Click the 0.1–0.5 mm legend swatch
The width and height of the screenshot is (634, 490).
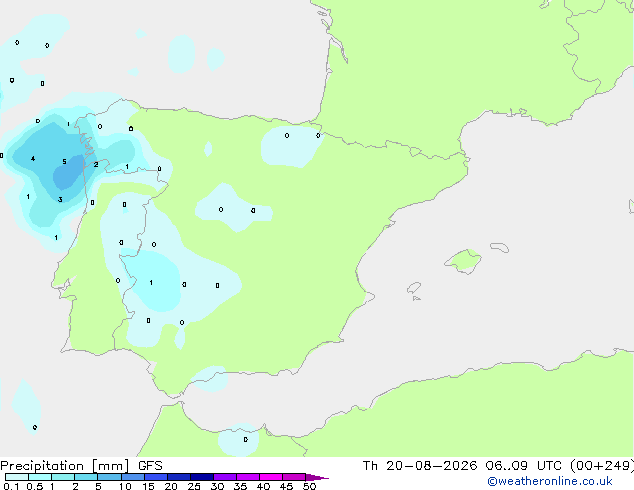(17, 477)
